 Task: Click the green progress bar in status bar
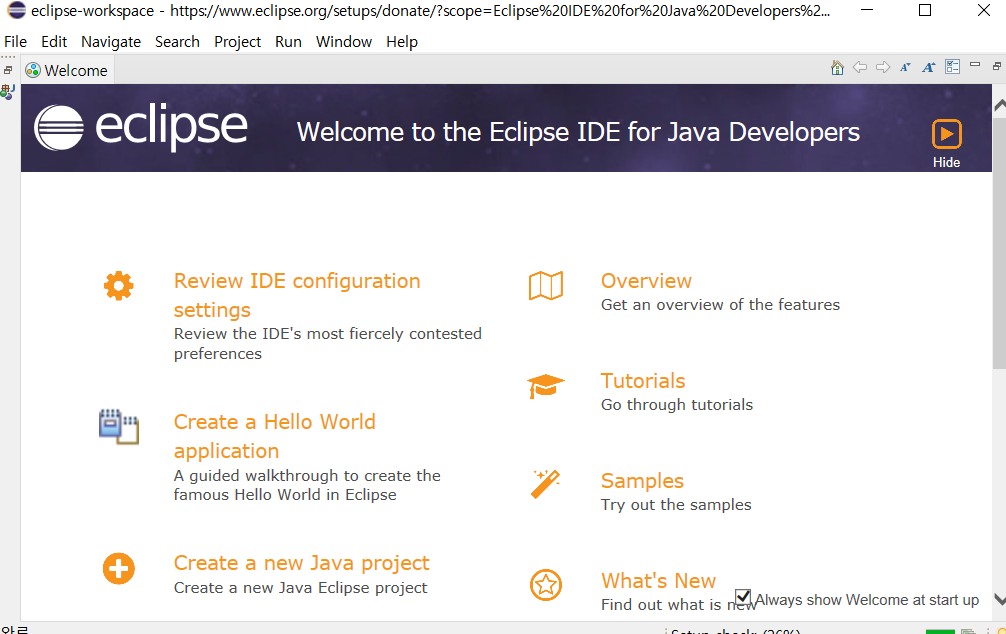pos(940,631)
